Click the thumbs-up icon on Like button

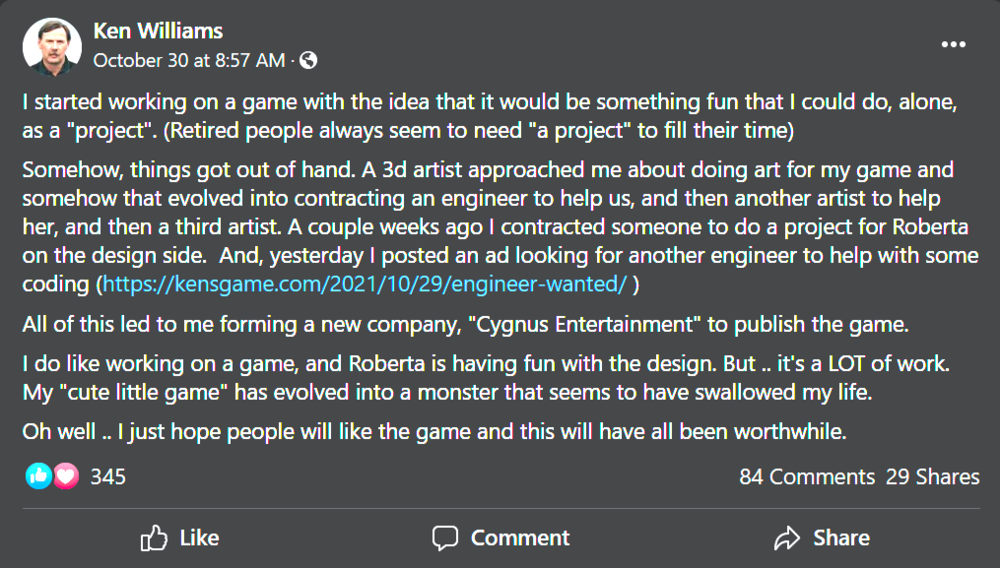pos(154,538)
